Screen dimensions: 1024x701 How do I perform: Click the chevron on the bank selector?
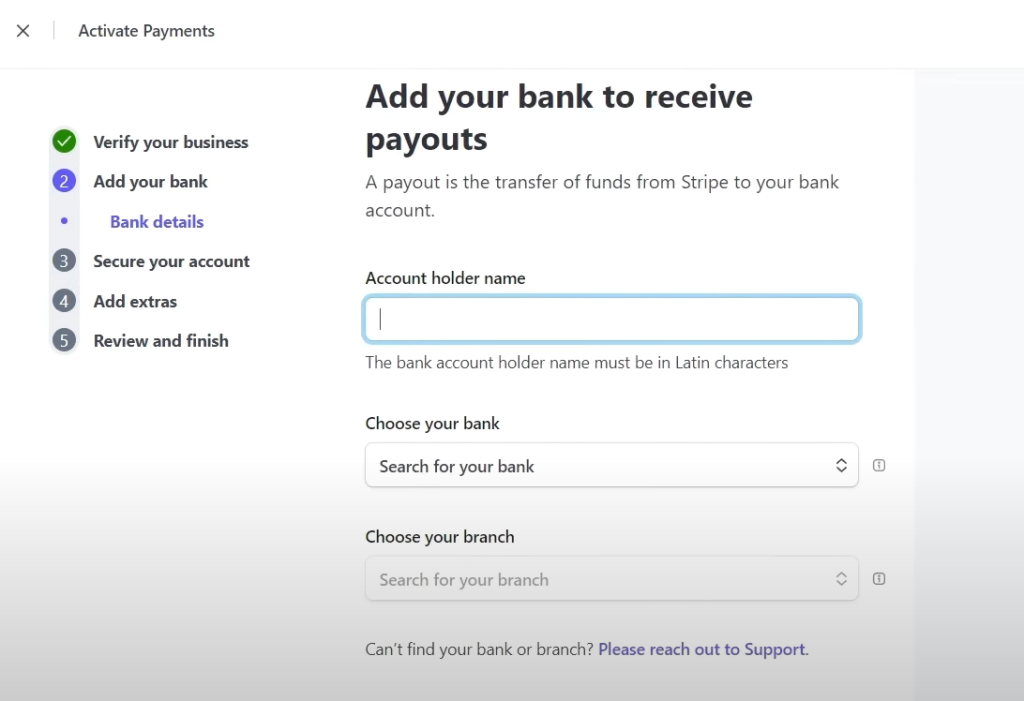[x=841, y=465]
